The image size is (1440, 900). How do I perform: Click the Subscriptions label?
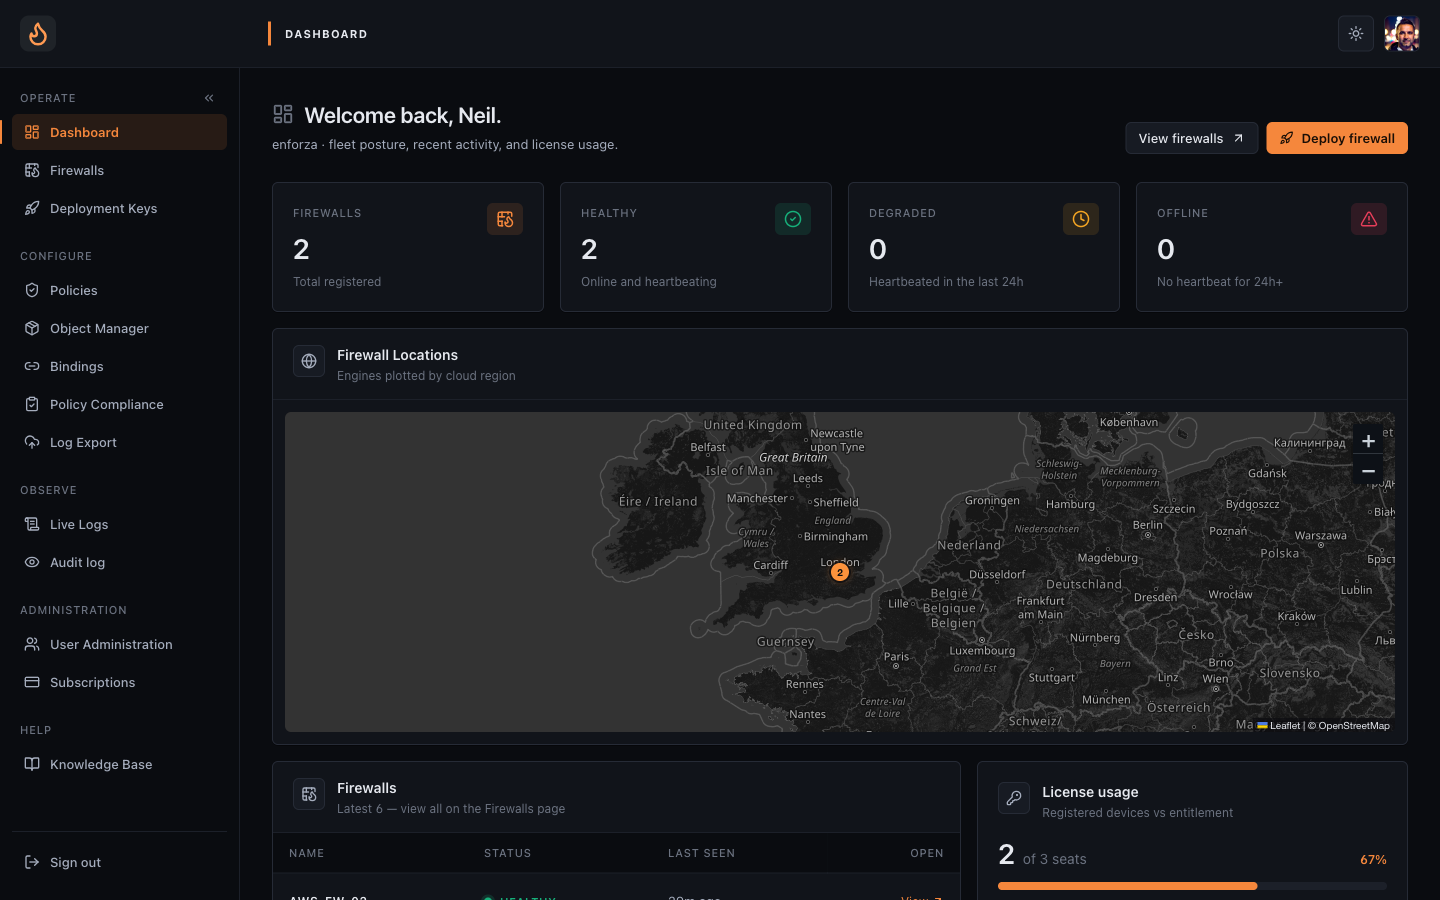click(92, 682)
